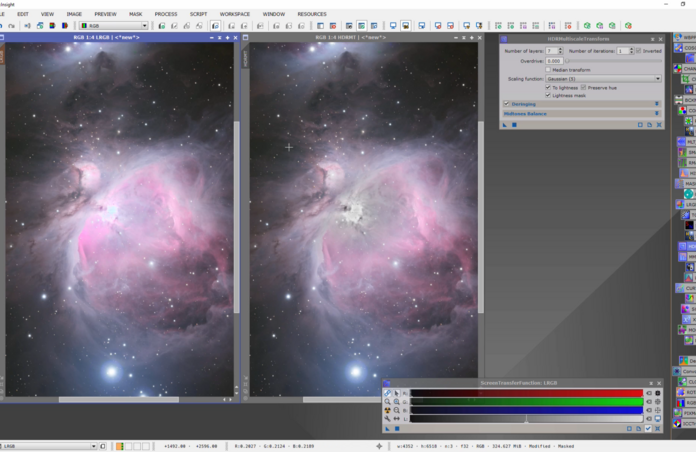The height and width of the screenshot is (452, 696).
Task: Click the monitor enable STF icon
Action: click(x=658, y=418)
